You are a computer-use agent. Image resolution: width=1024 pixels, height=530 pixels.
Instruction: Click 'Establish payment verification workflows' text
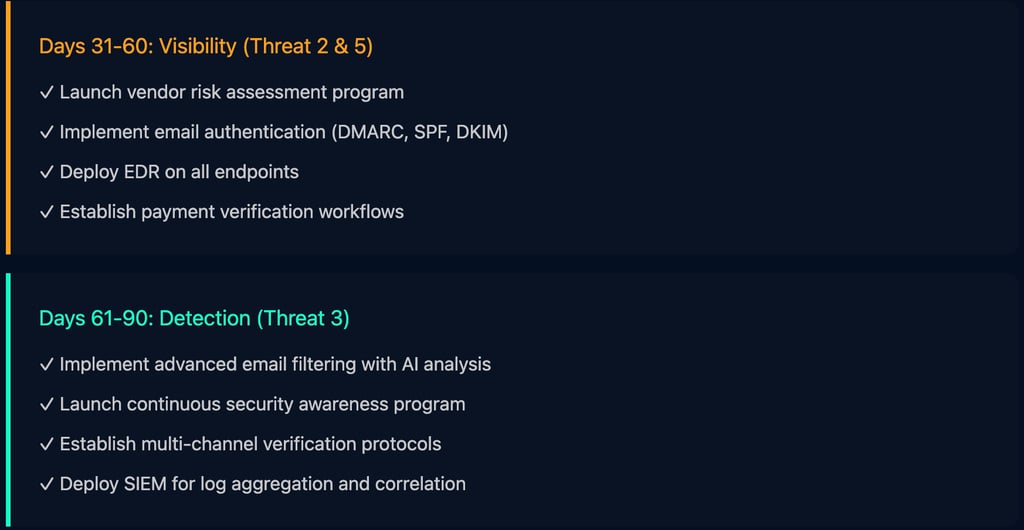tap(232, 212)
